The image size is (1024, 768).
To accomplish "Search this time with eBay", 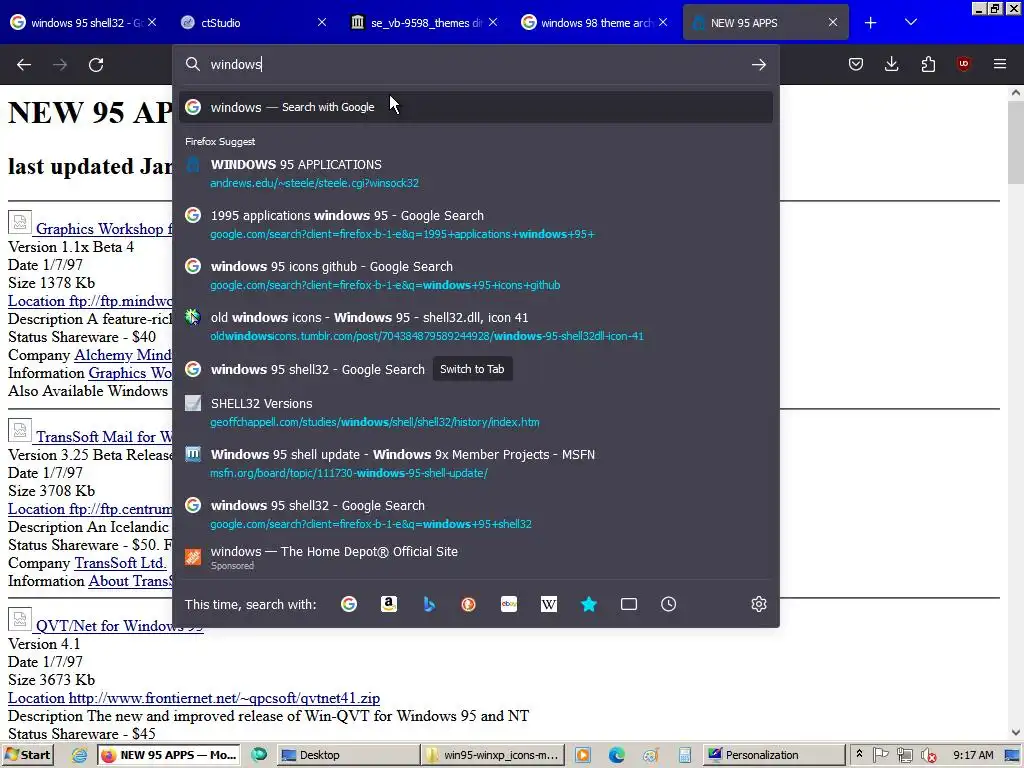I will (x=509, y=604).
